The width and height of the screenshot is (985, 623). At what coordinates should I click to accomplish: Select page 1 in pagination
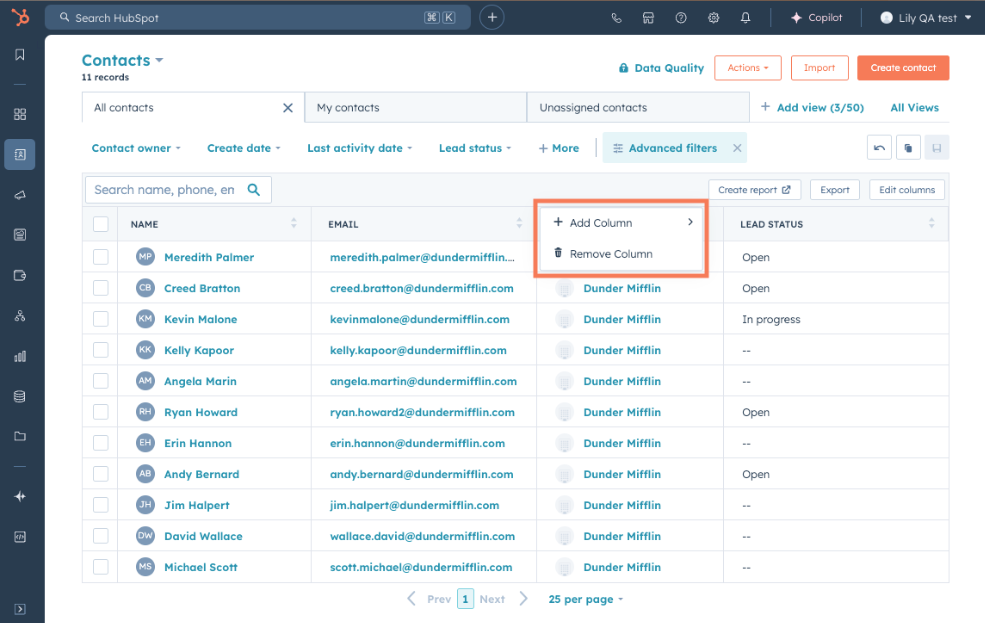coord(465,599)
